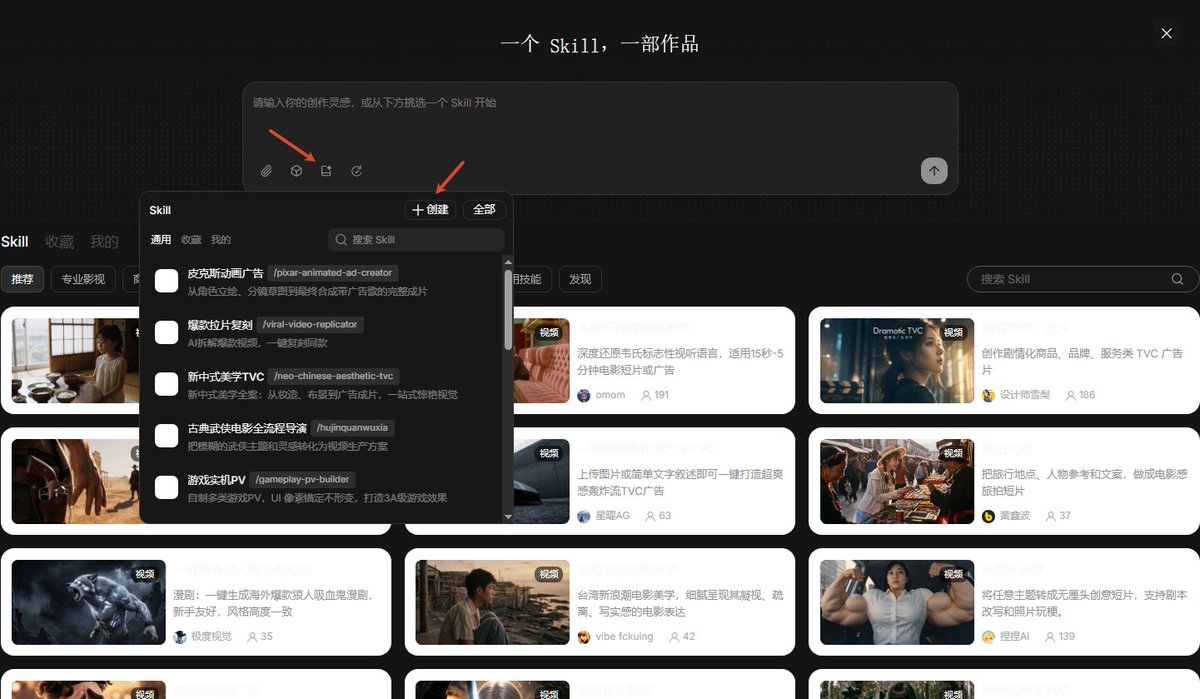The image size is (1200, 699).
Task: Select the 发现 category chip
Action: coord(580,279)
